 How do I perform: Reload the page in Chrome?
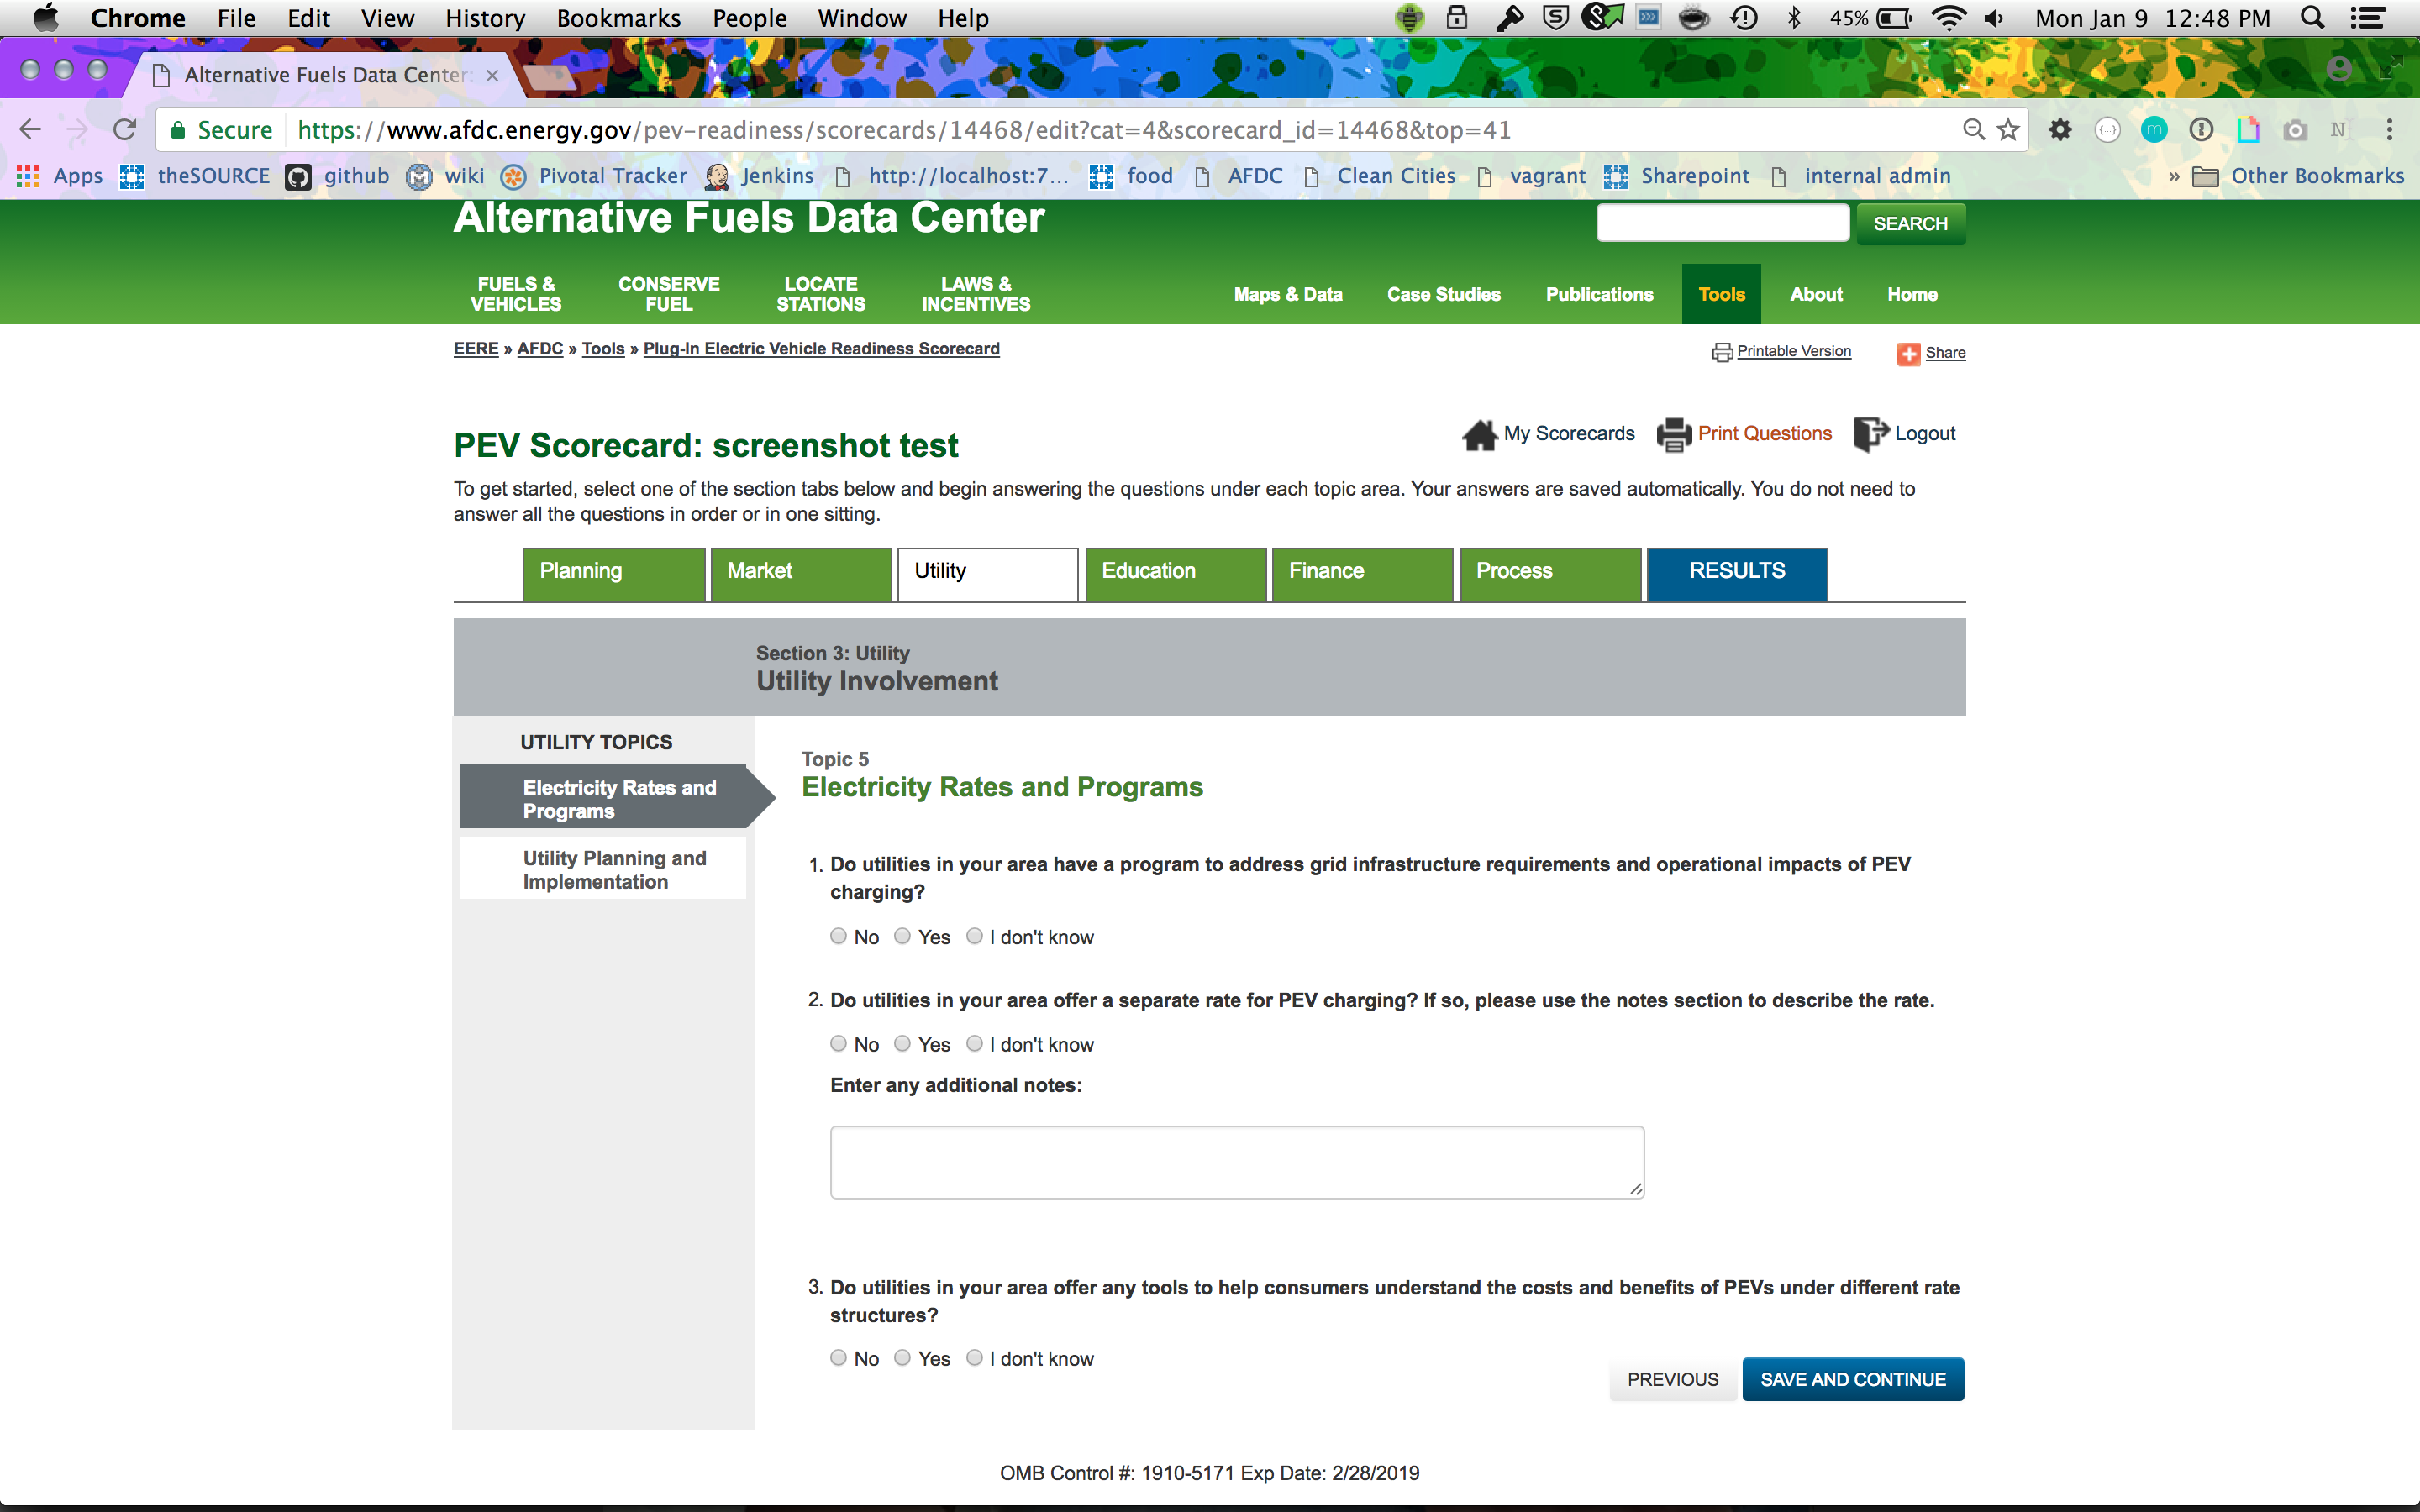point(125,130)
